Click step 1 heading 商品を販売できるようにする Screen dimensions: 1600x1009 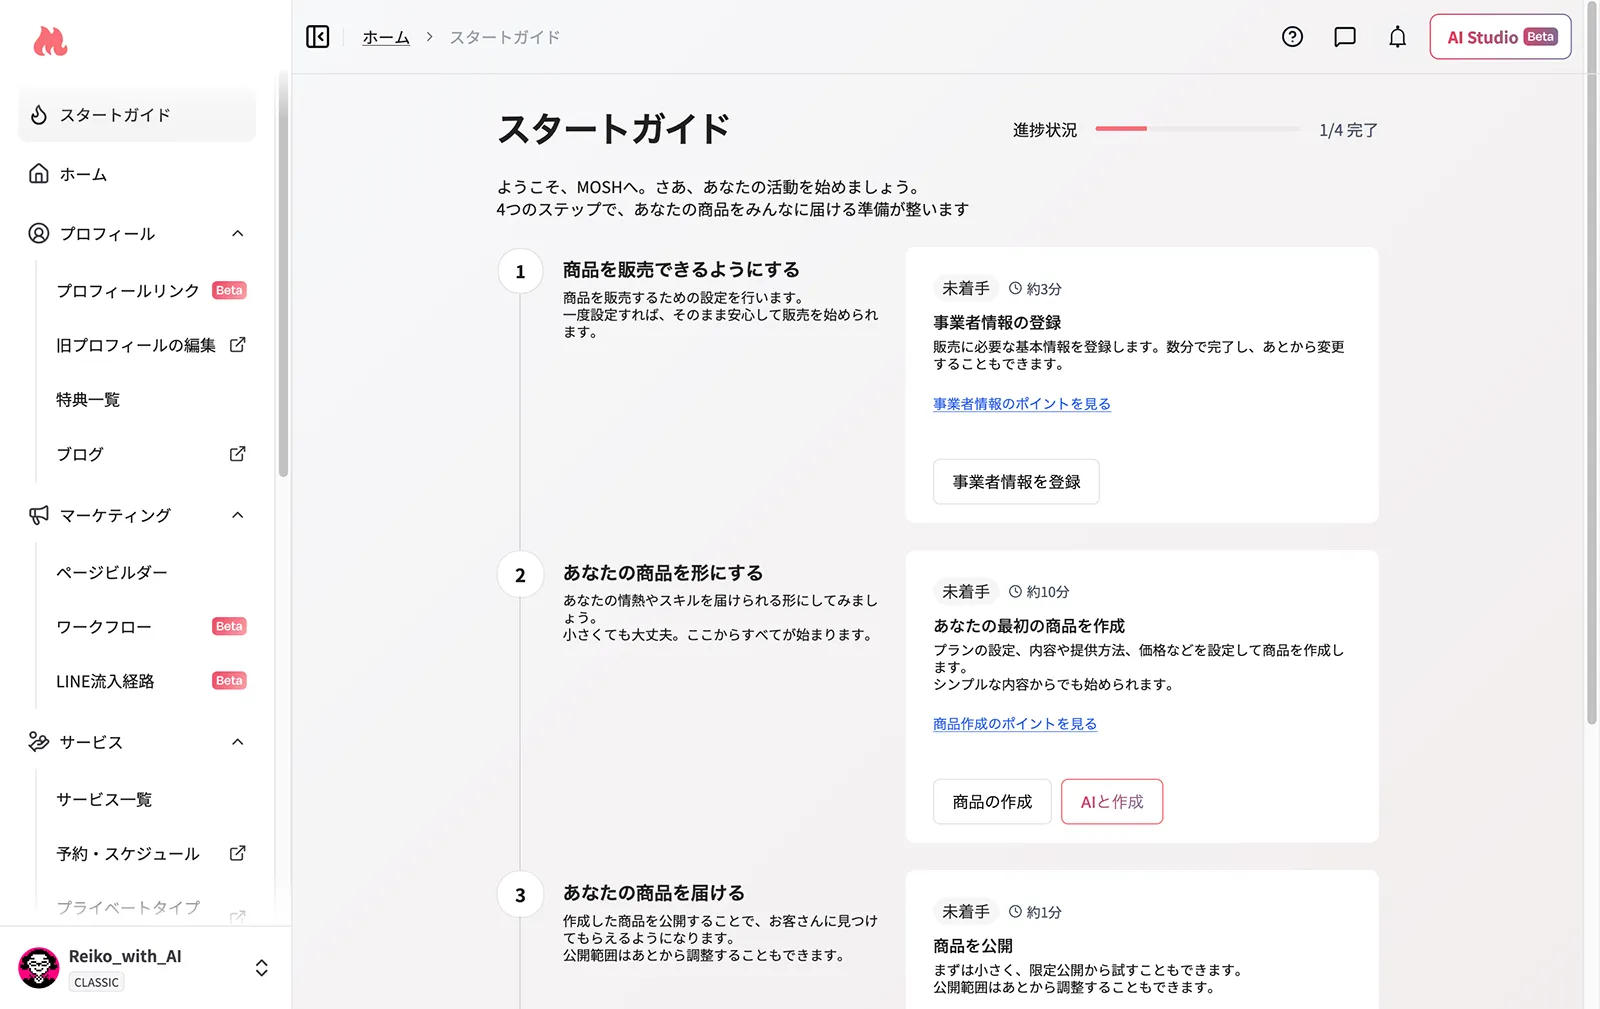point(681,270)
